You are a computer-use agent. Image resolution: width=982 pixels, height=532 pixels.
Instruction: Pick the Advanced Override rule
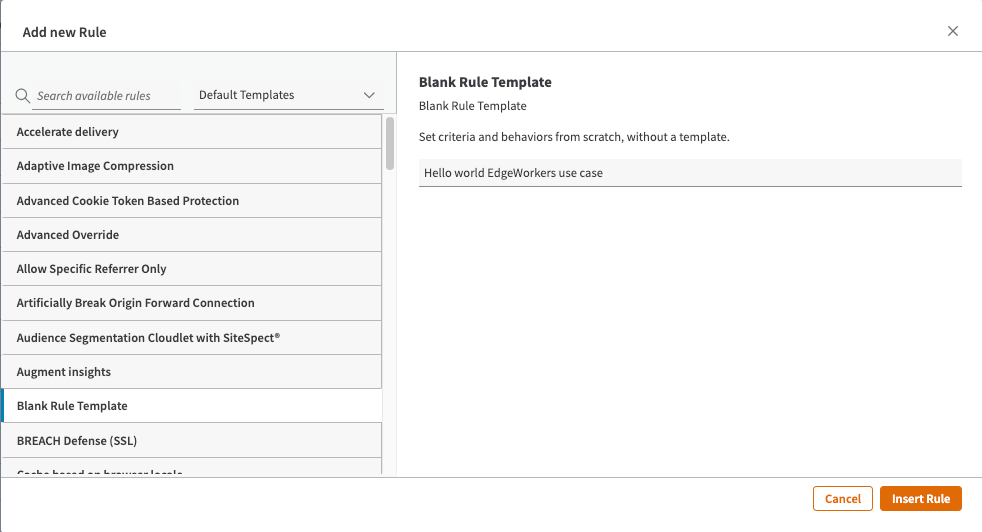point(191,235)
